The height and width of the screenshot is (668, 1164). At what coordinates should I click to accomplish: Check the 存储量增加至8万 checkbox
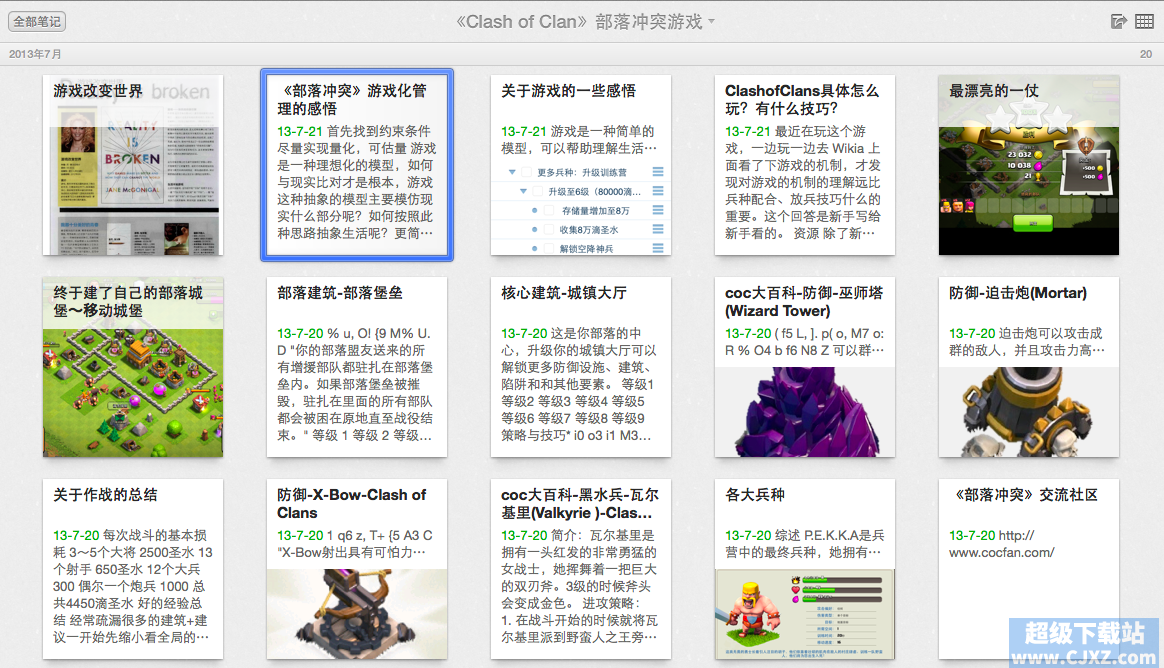click(549, 211)
